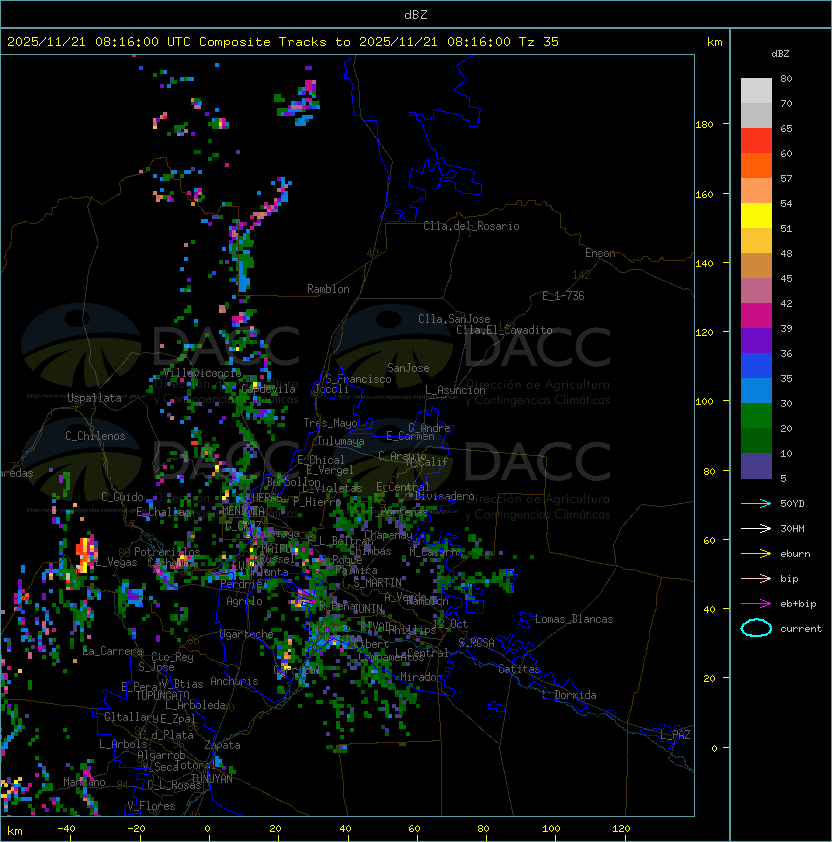Image resolution: width=832 pixels, height=842 pixels.
Task: Click the 'Agrelo' map label
Action: point(244,601)
